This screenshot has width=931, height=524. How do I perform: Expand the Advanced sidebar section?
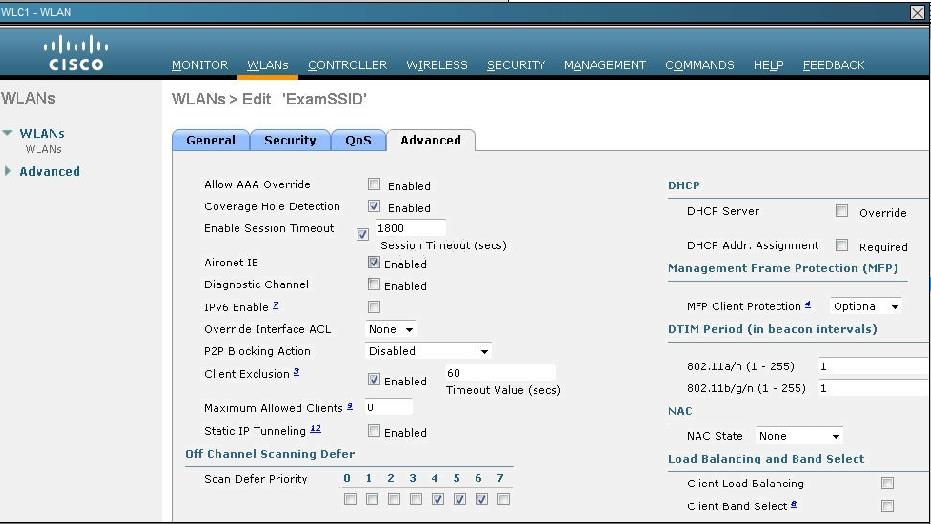pyautogui.click(x=8, y=171)
